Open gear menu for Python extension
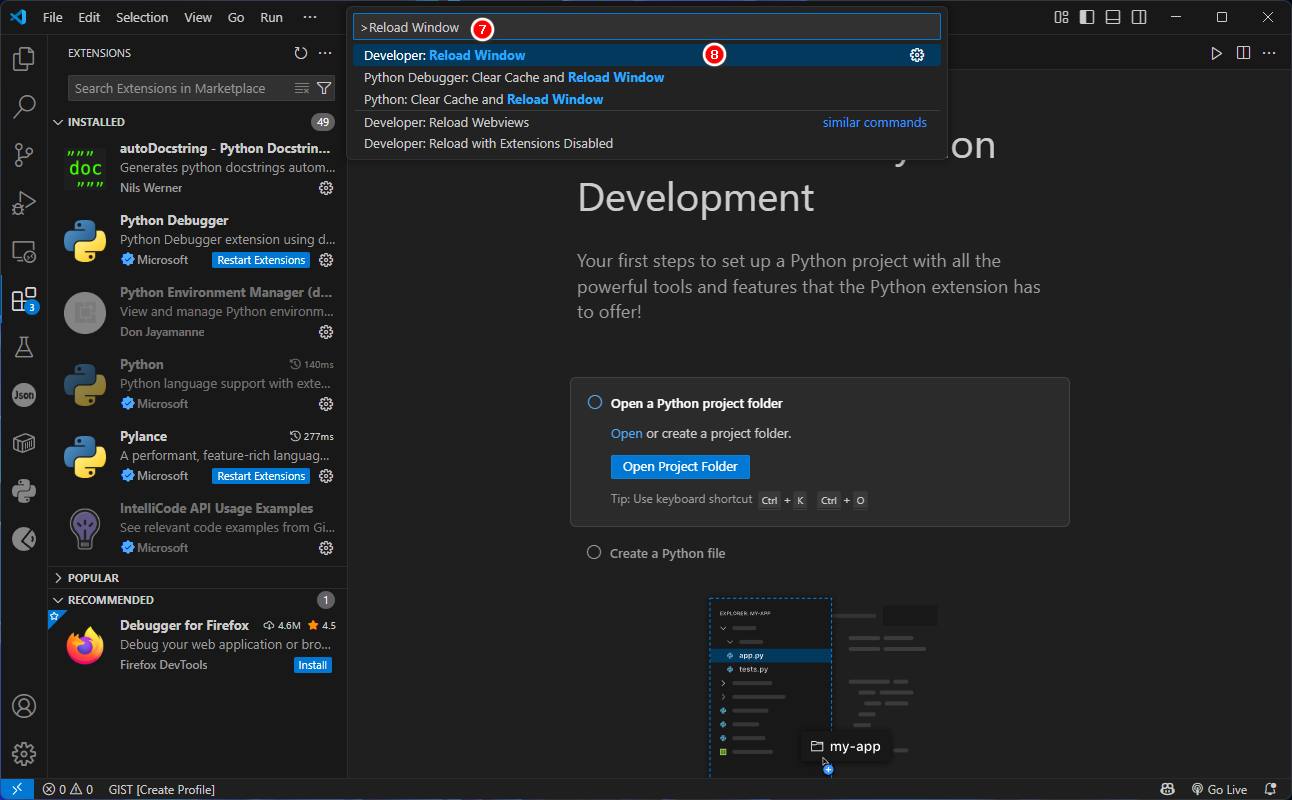This screenshot has width=1292, height=800. 326,404
